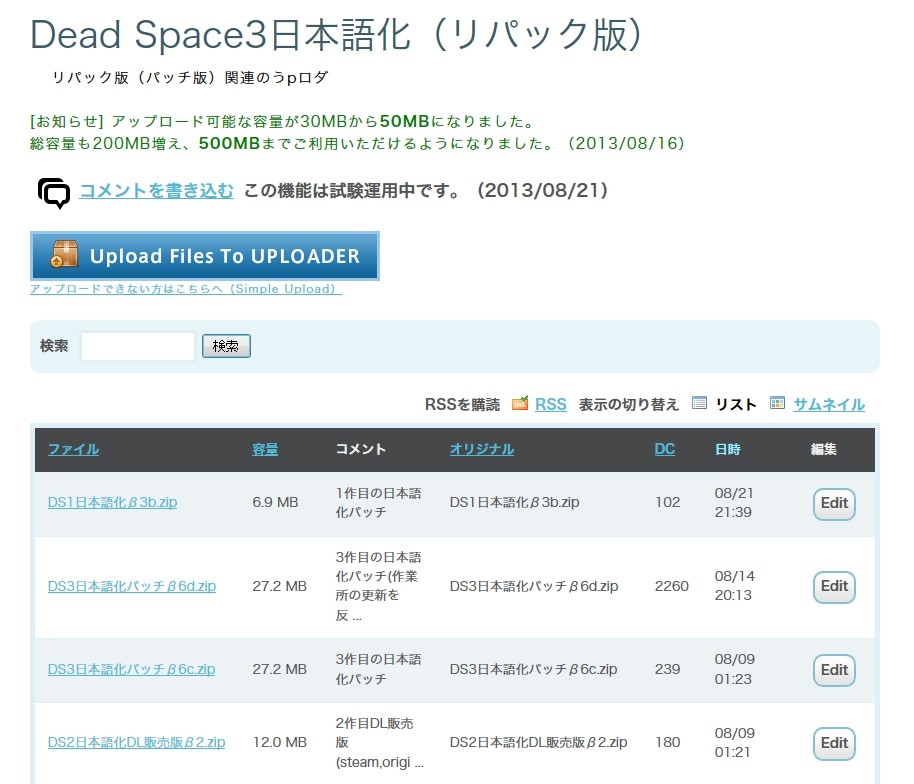Click the 08/09 01:21 date cell
This screenshot has width=914, height=784.
pos(734,743)
